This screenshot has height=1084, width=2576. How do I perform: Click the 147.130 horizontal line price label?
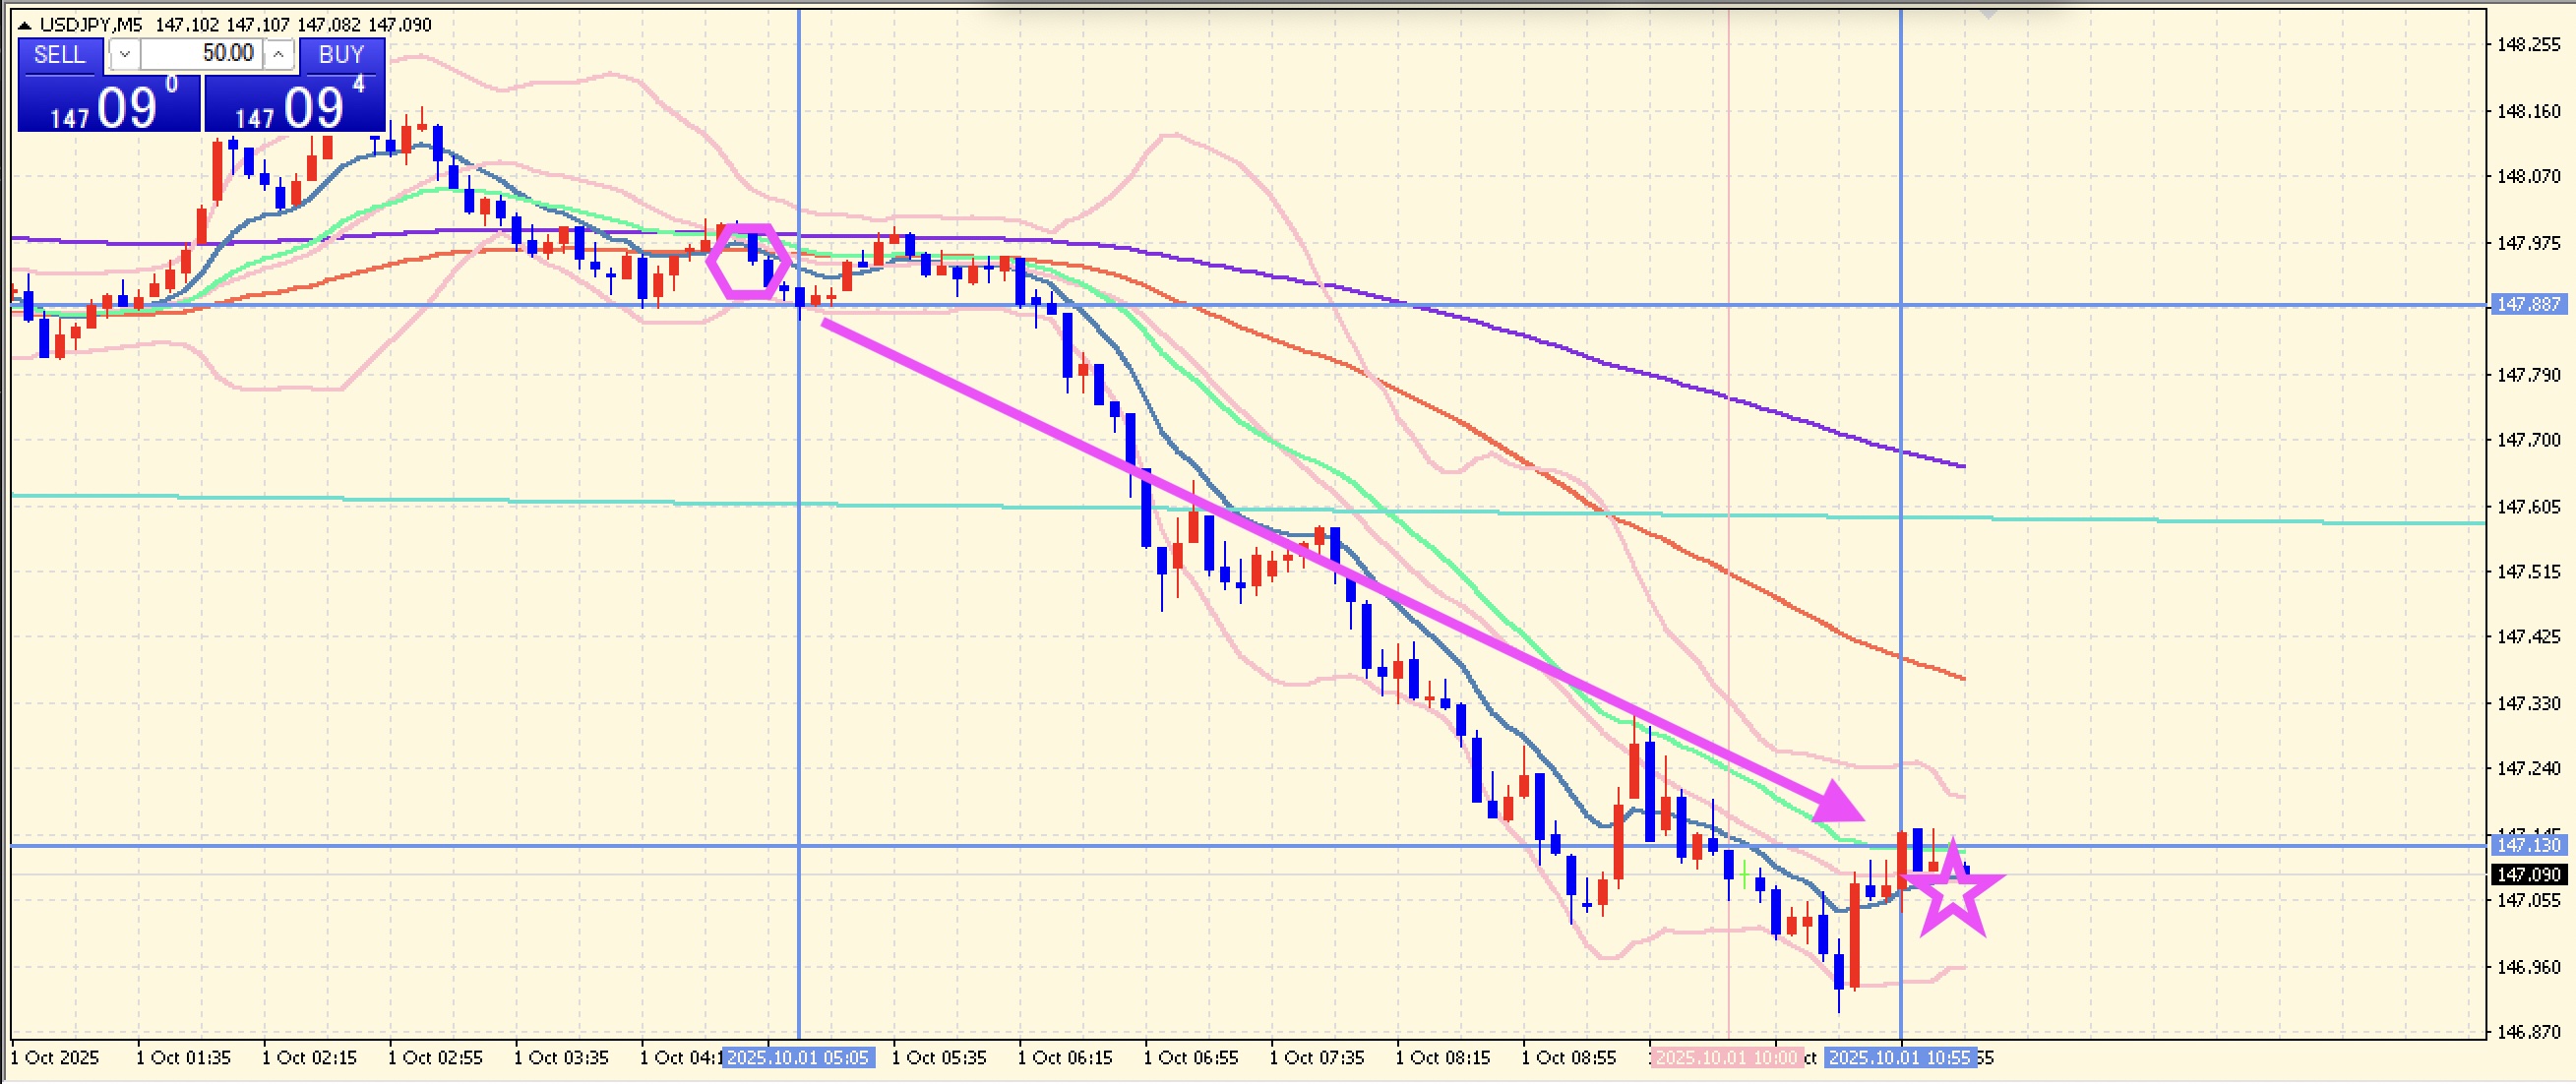(x=2528, y=846)
